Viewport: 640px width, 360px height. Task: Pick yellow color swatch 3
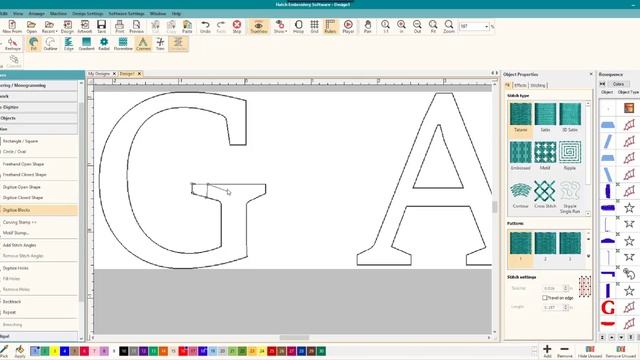(x=55, y=351)
